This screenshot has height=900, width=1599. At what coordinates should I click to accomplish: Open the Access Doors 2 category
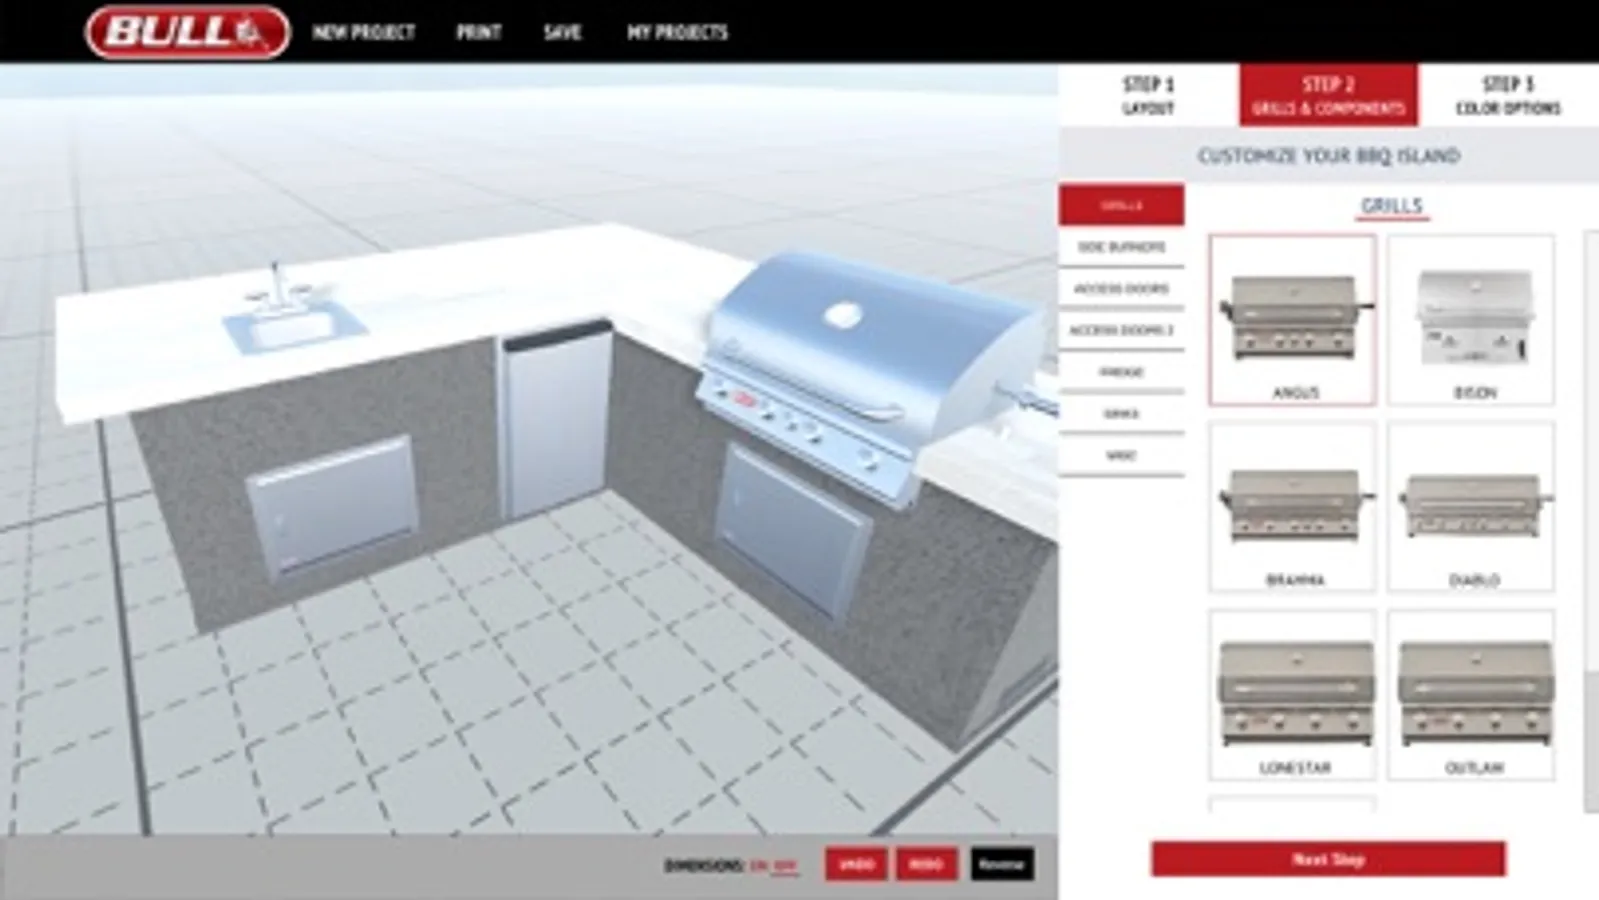[x=1122, y=330]
